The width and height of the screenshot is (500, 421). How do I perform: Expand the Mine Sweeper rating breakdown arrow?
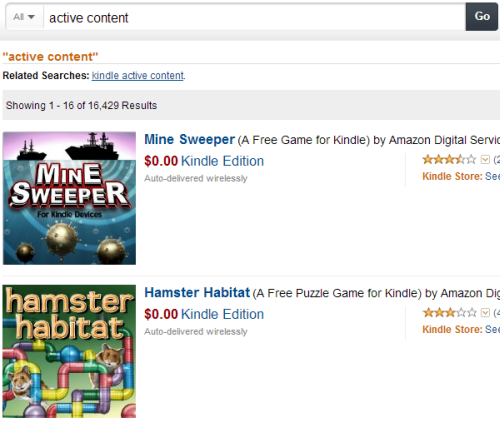click(485, 160)
